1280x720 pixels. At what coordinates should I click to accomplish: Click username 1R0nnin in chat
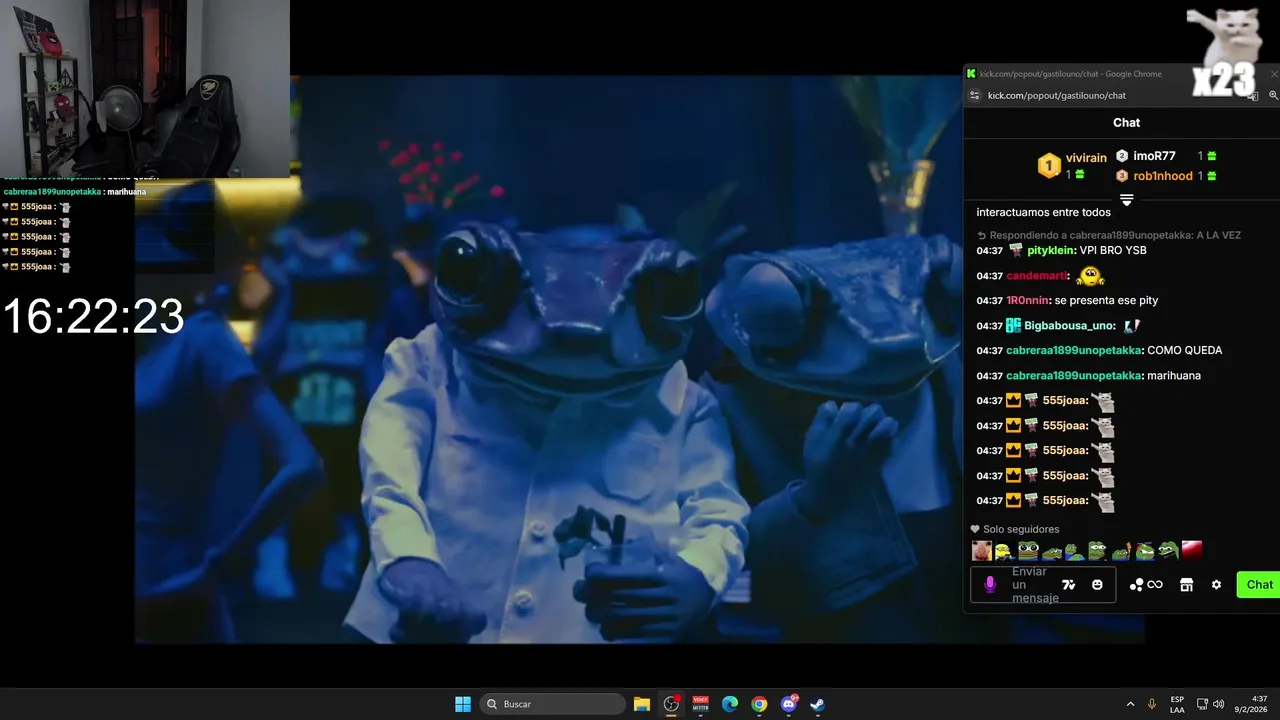tap(1029, 300)
